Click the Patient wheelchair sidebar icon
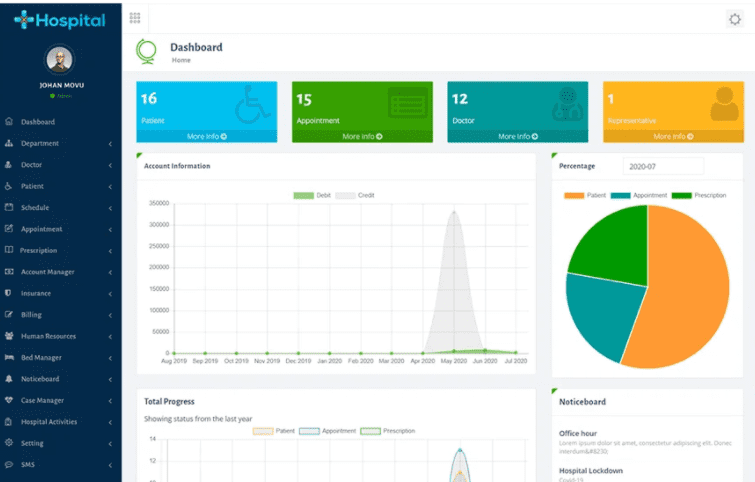Image resolution: width=755 pixels, height=482 pixels. coord(9,186)
